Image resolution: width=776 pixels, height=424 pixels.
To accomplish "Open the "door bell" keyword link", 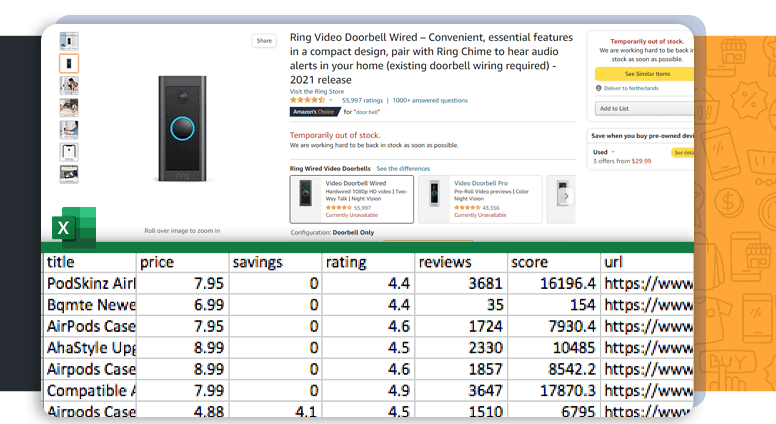I will (367, 112).
